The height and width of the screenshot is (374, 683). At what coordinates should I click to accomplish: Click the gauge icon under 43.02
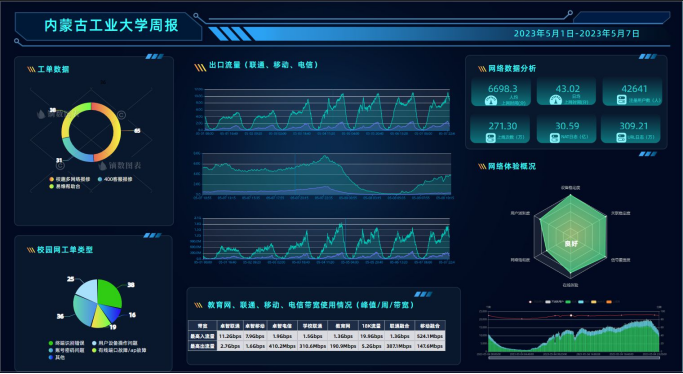coord(556,100)
